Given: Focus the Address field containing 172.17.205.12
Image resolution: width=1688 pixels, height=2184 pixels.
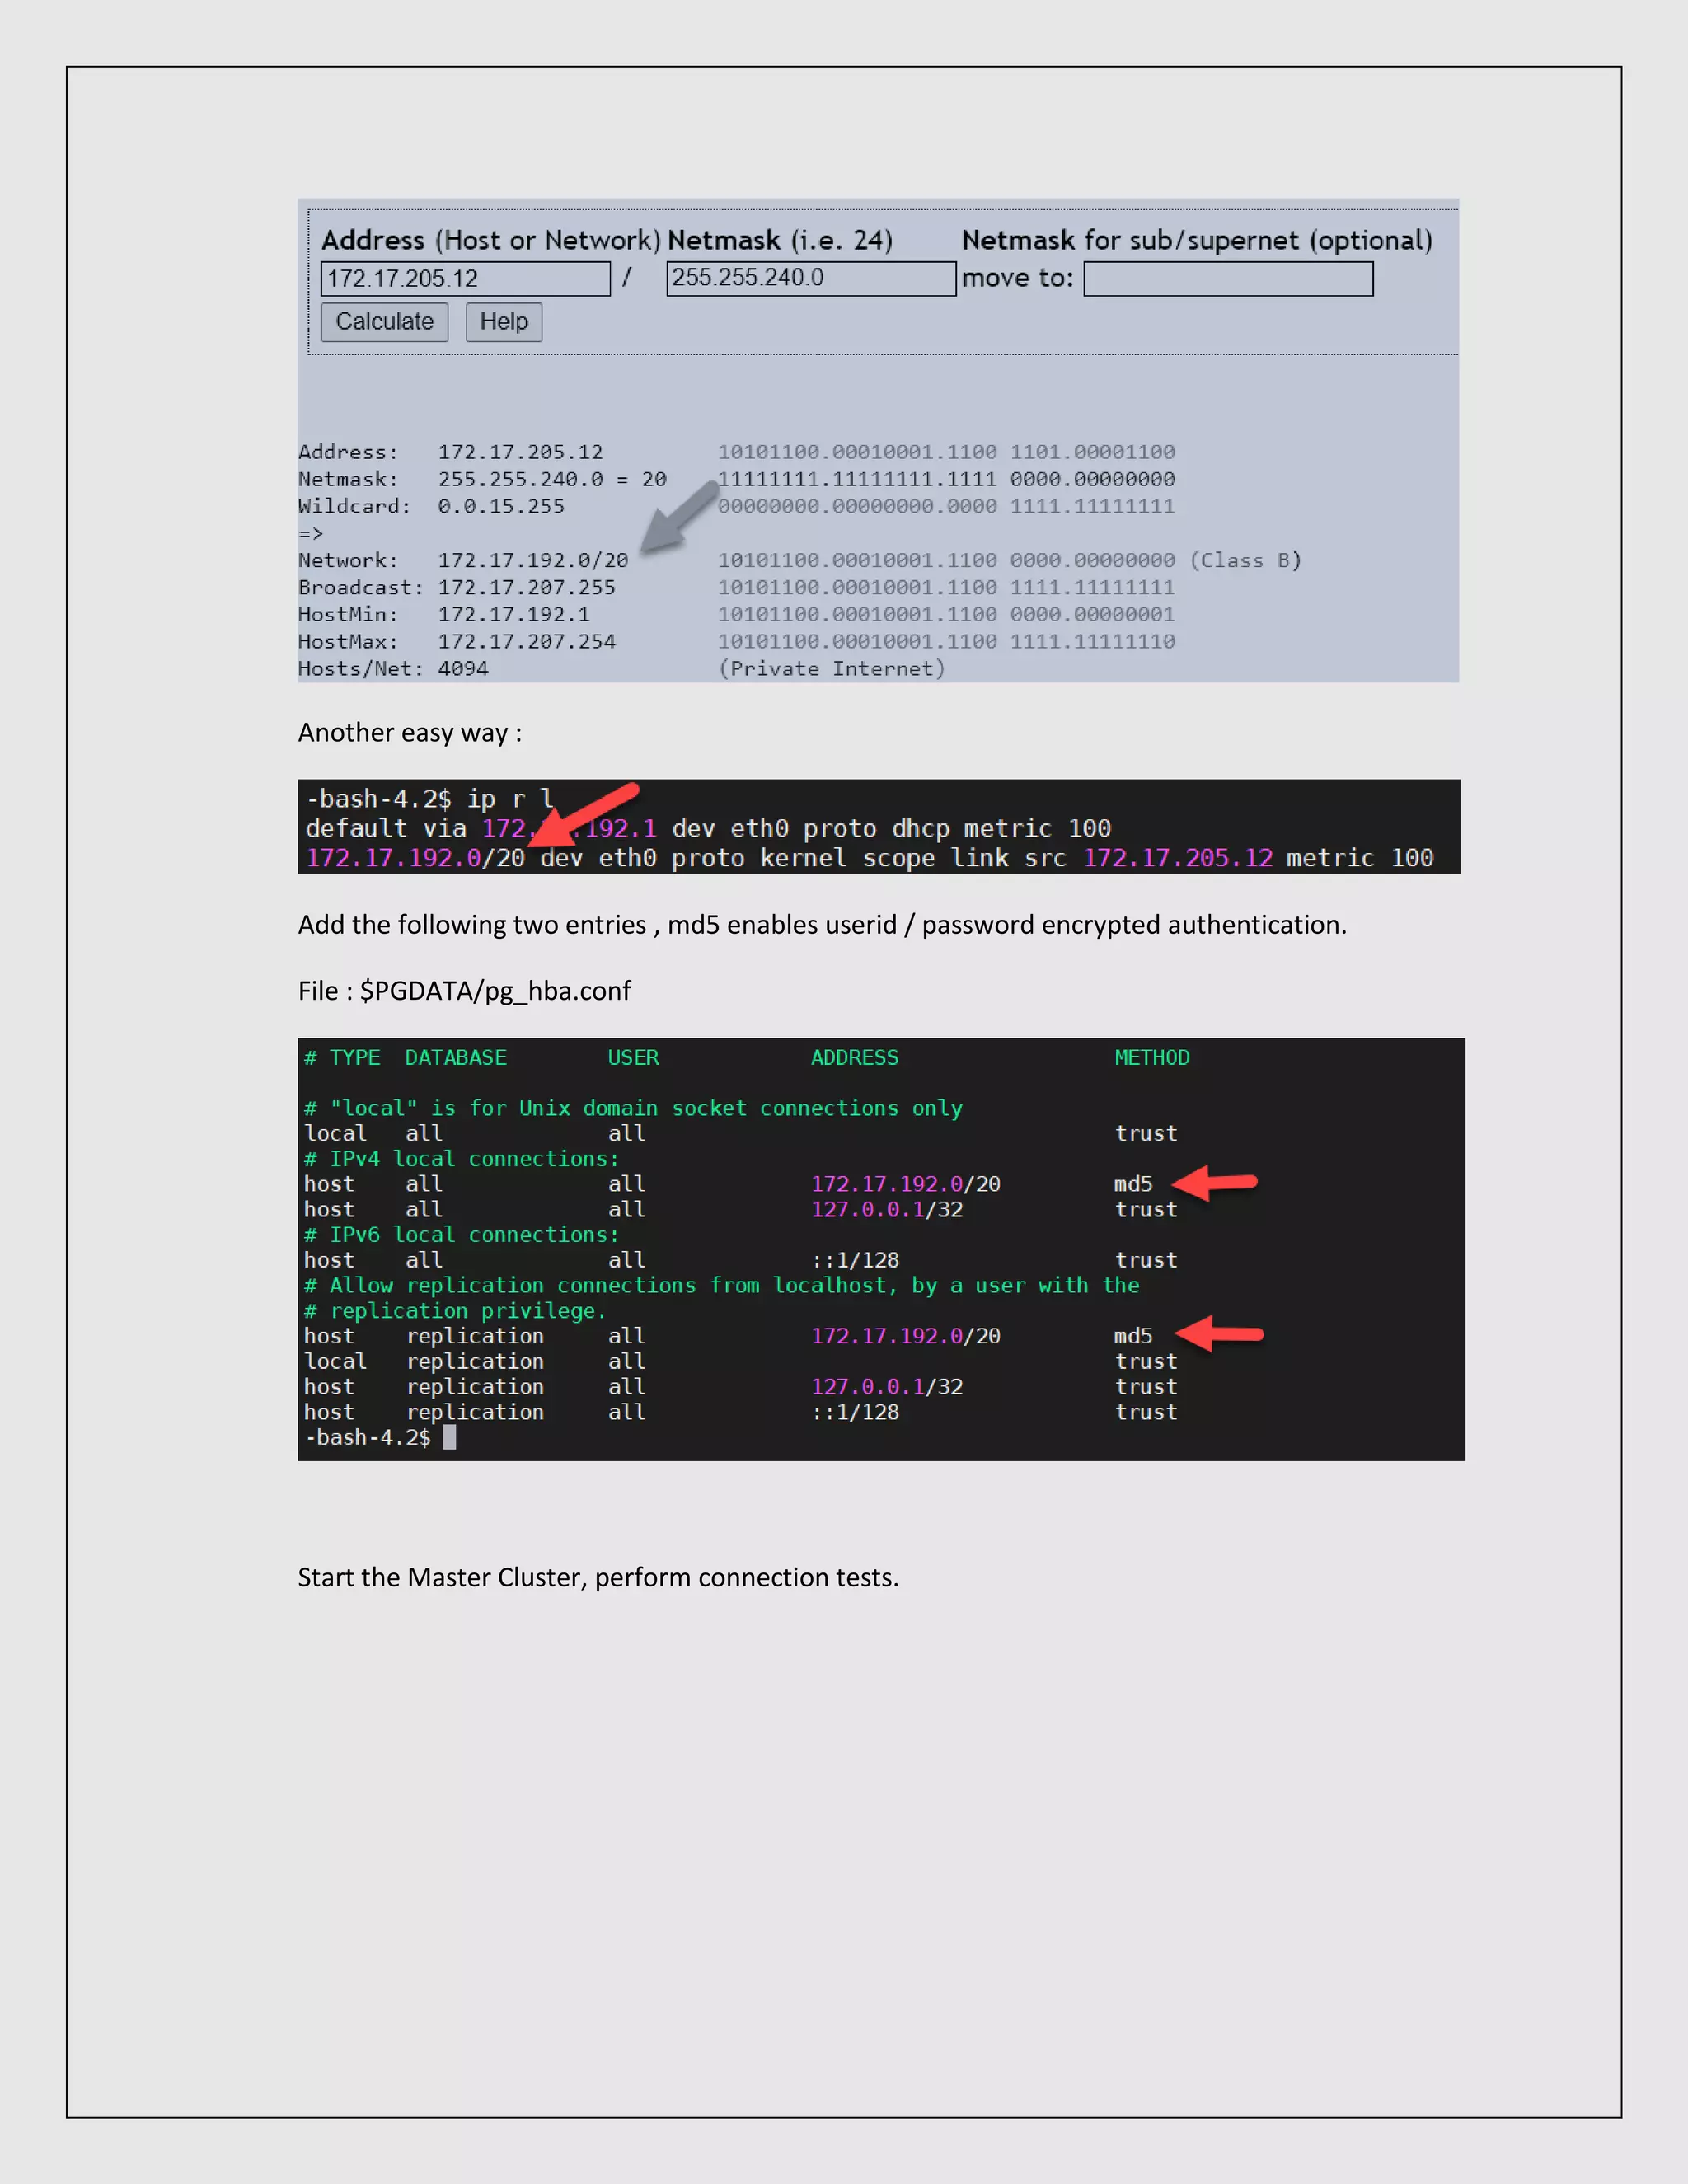Looking at the screenshot, I should tap(465, 278).
